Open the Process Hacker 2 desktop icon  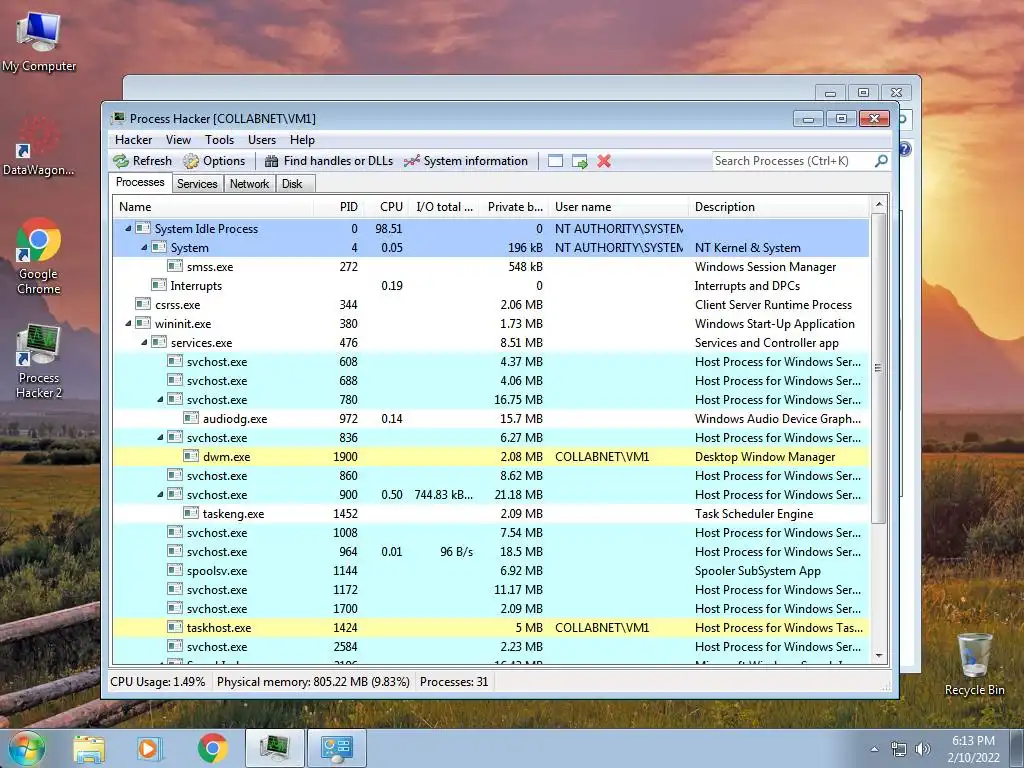(x=39, y=361)
